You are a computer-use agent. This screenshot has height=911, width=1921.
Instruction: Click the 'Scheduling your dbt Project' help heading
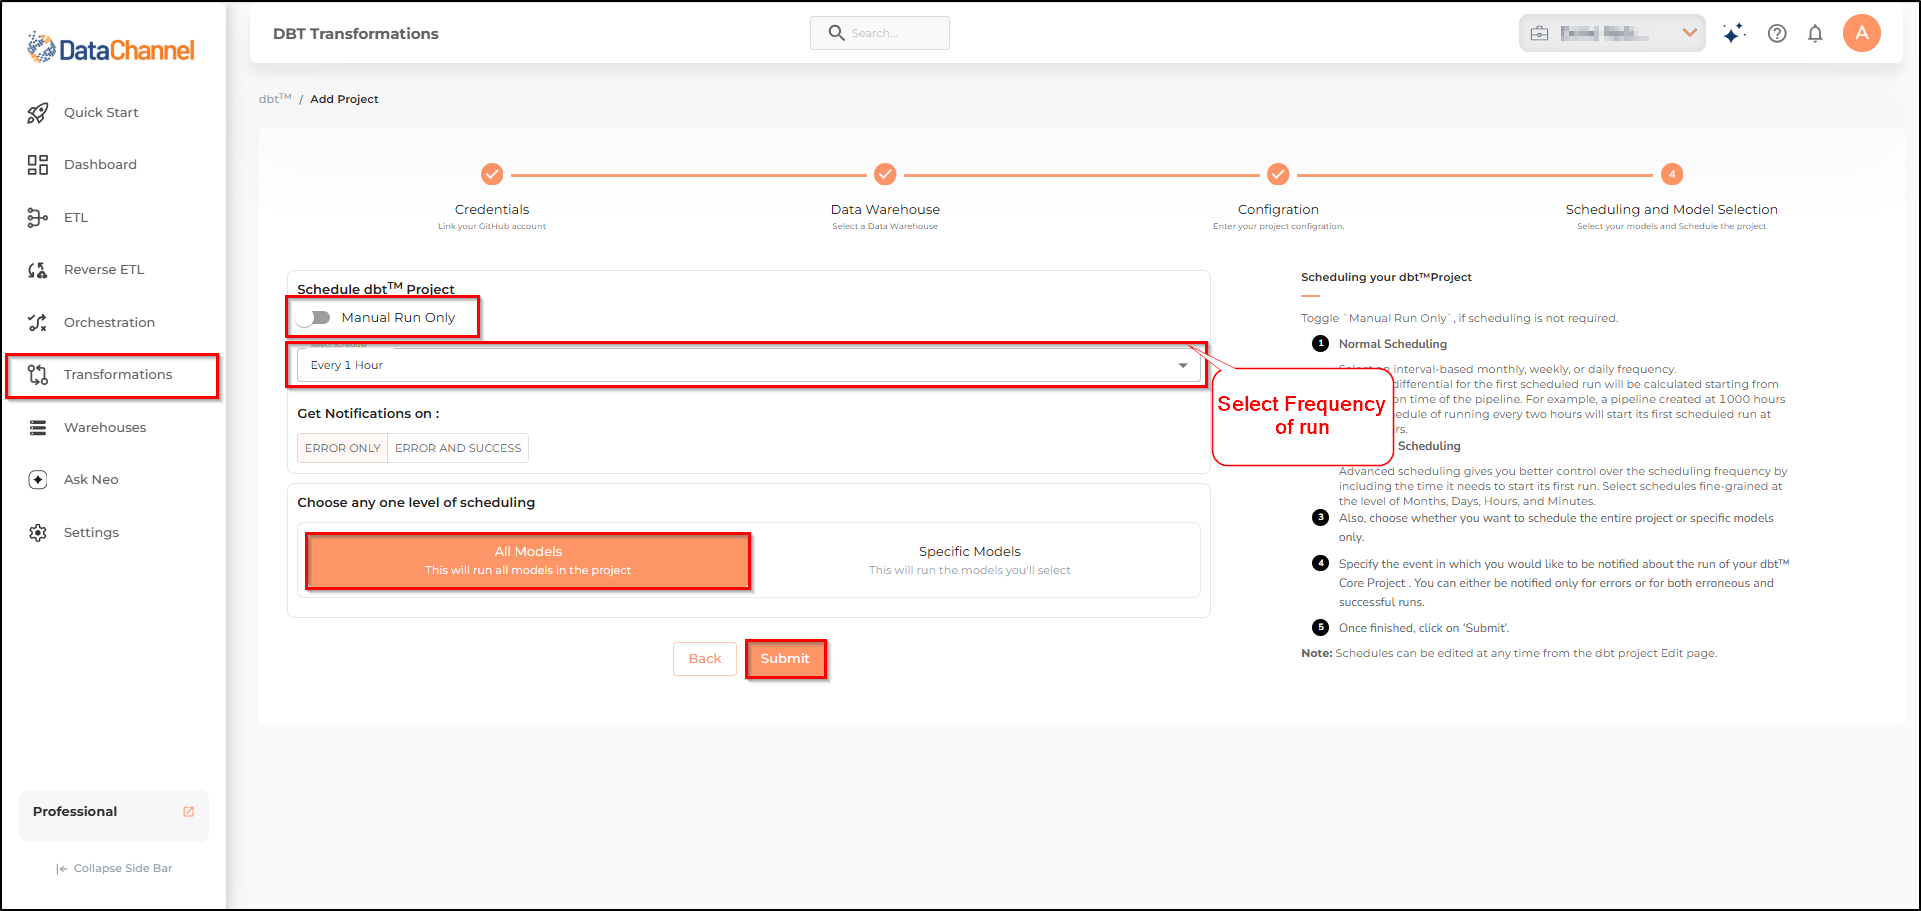(1386, 277)
